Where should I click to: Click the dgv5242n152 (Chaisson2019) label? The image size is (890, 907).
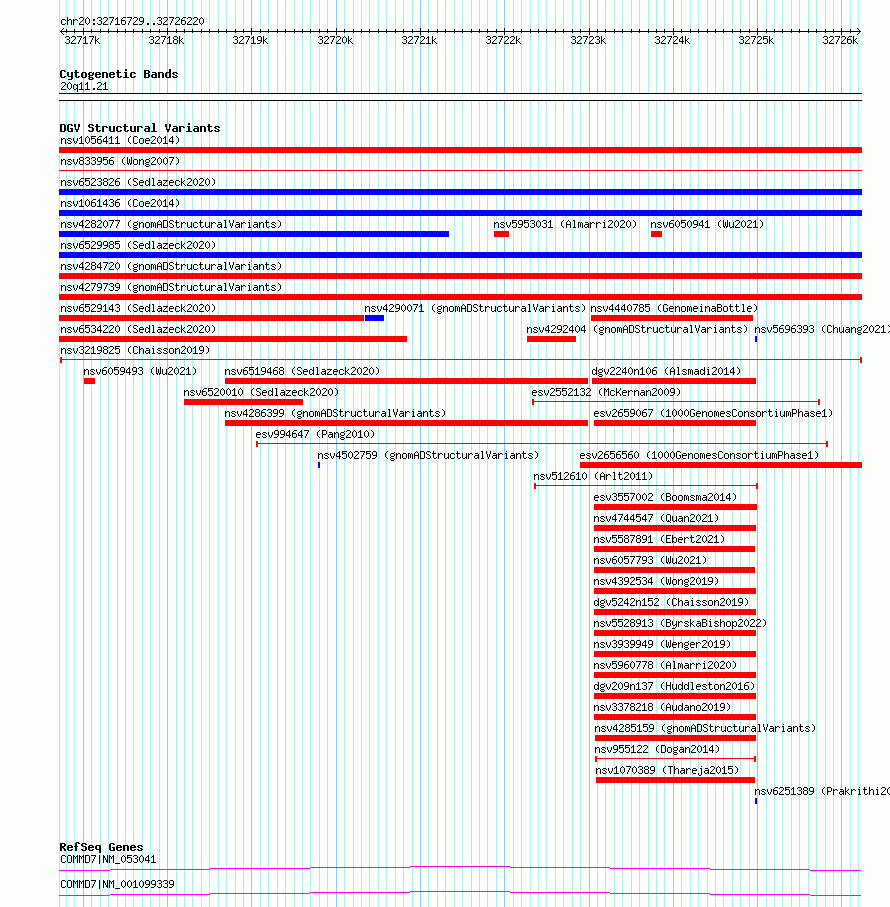pyautogui.click(x=671, y=602)
